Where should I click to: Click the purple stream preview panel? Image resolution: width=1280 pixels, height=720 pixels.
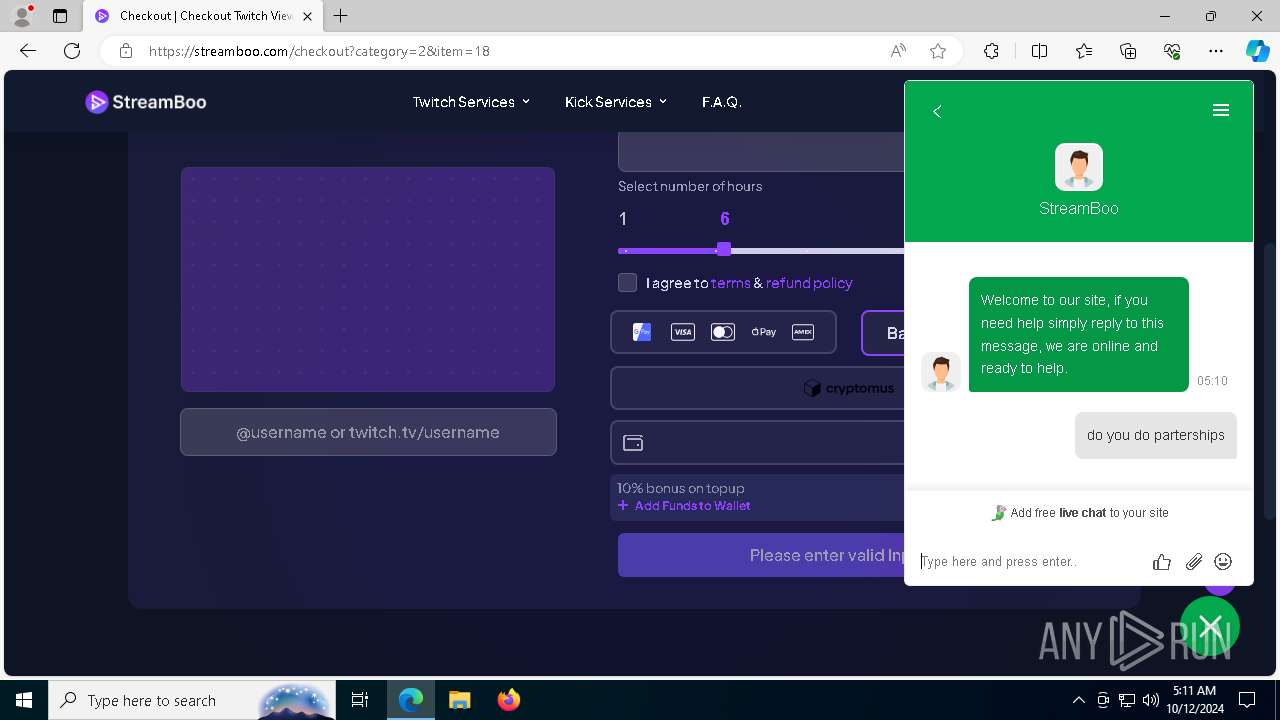coord(368,279)
